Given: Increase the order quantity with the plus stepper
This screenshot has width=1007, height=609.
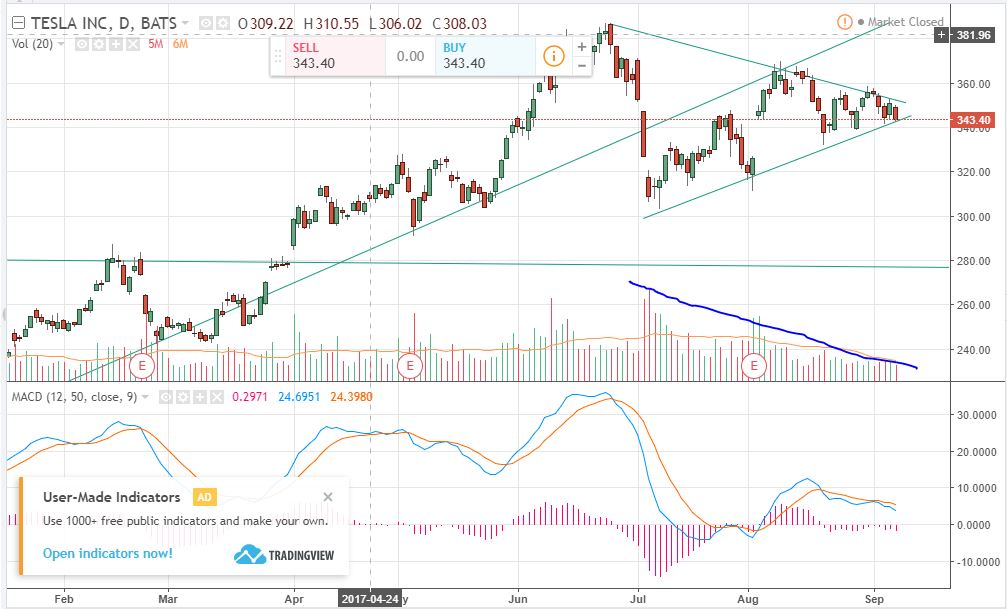Looking at the screenshot, I should (x=581, y=47).
